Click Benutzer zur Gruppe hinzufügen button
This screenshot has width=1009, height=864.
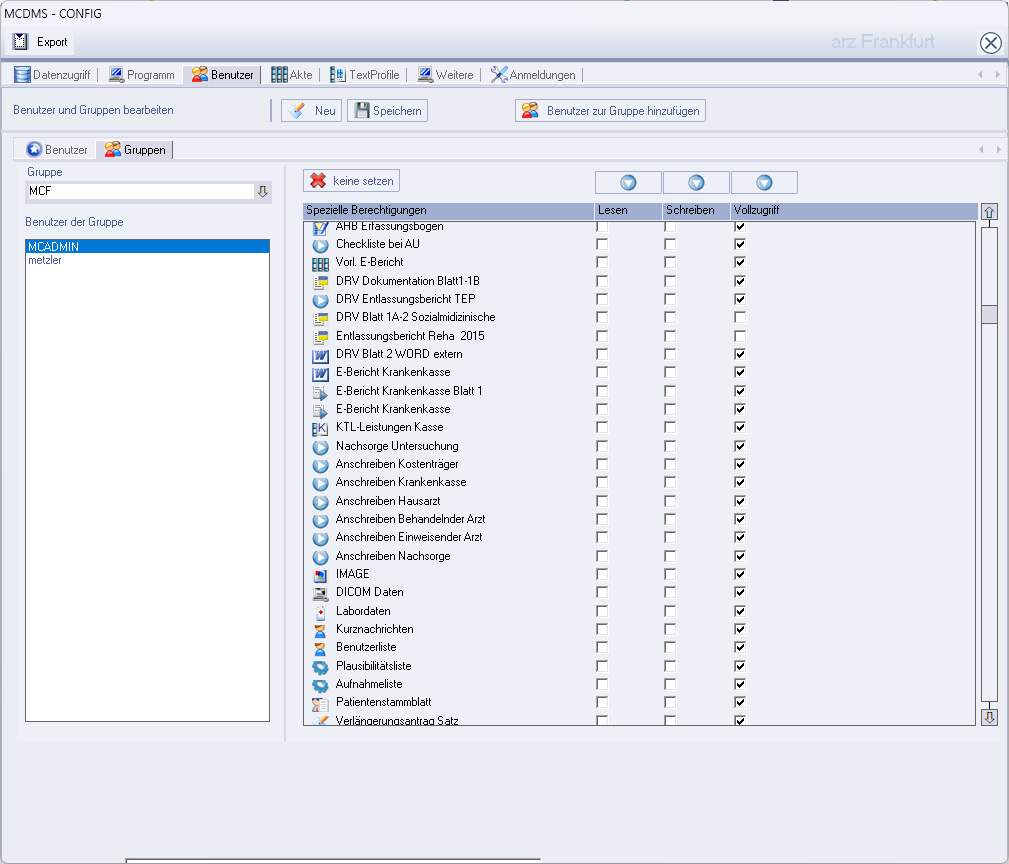pos(610,111)
